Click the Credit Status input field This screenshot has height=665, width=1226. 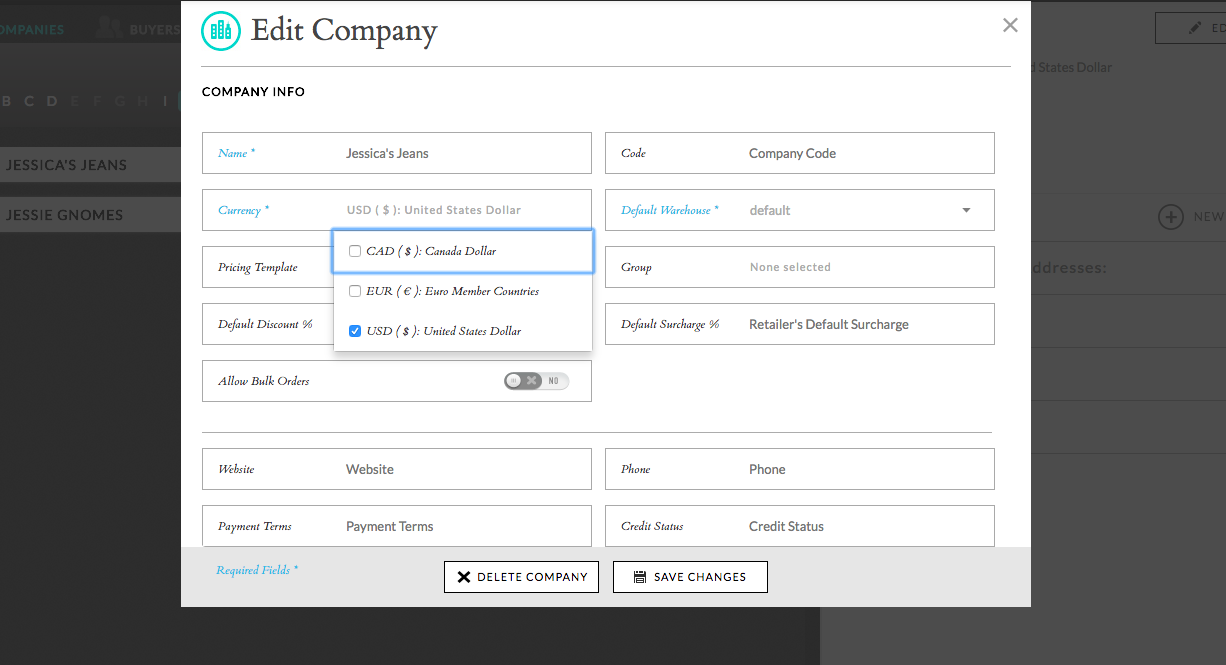(800, 526)
